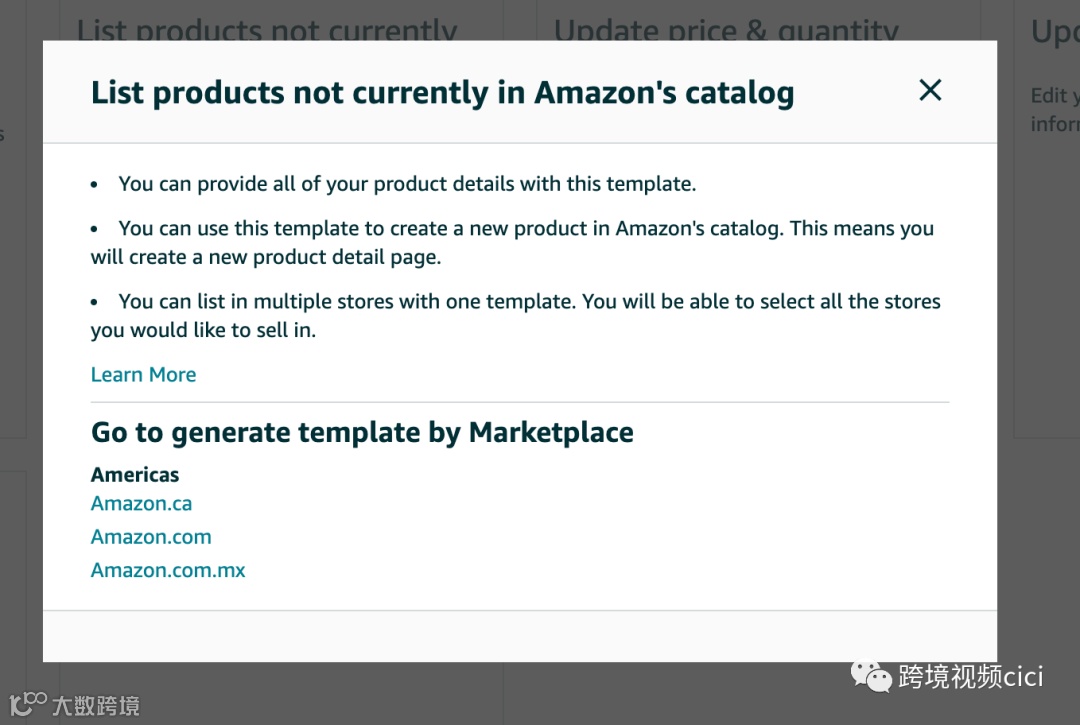Click the Americas region label
Image resolution: width=1080 pixels, height=725 pixels.
(x=135, y=475)
